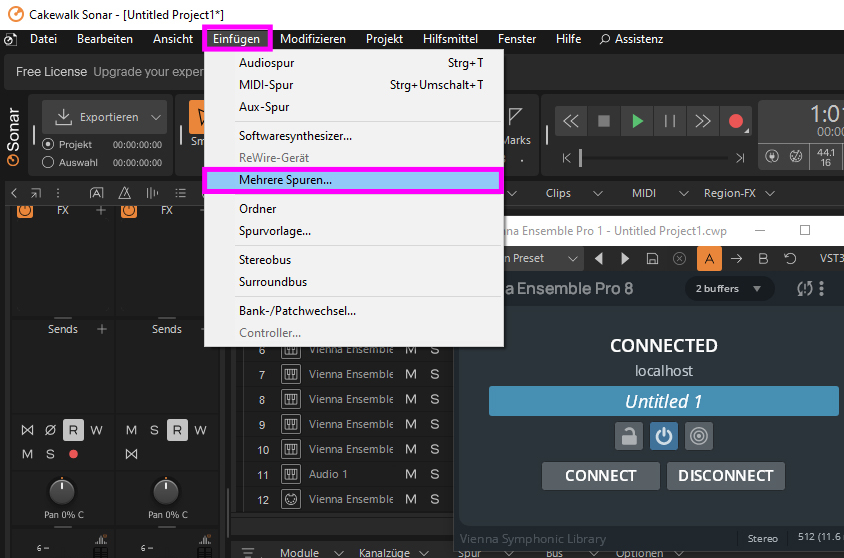The image size is (844, 558).
Task: Solo the second channel strip
Action: (x=154, y=430)
